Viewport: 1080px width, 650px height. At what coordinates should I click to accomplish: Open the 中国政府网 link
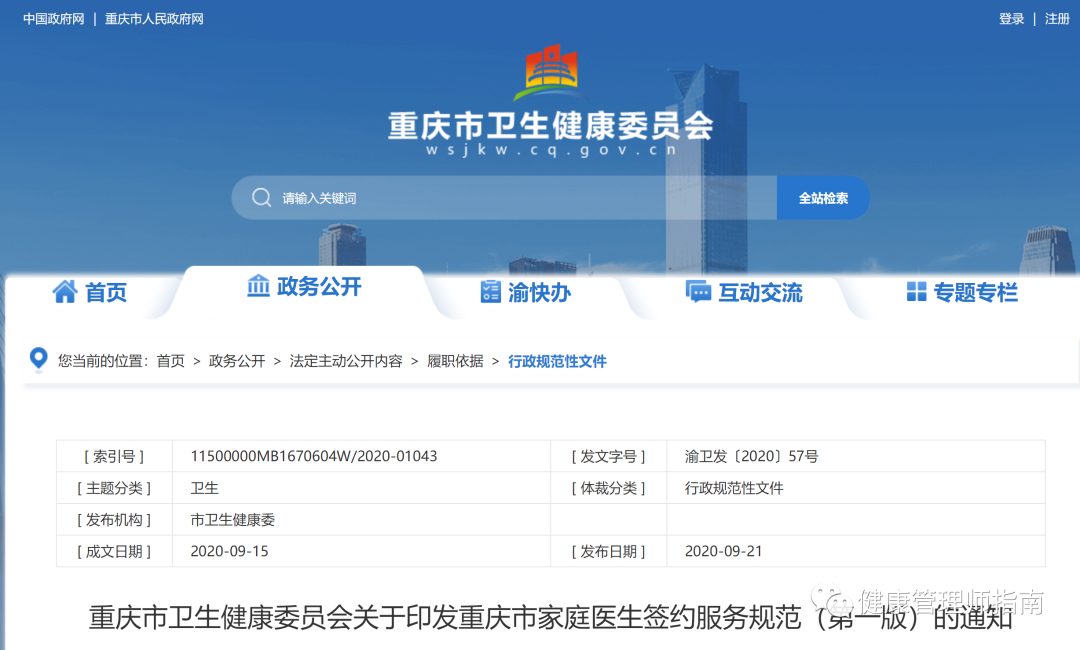[54, 19]
